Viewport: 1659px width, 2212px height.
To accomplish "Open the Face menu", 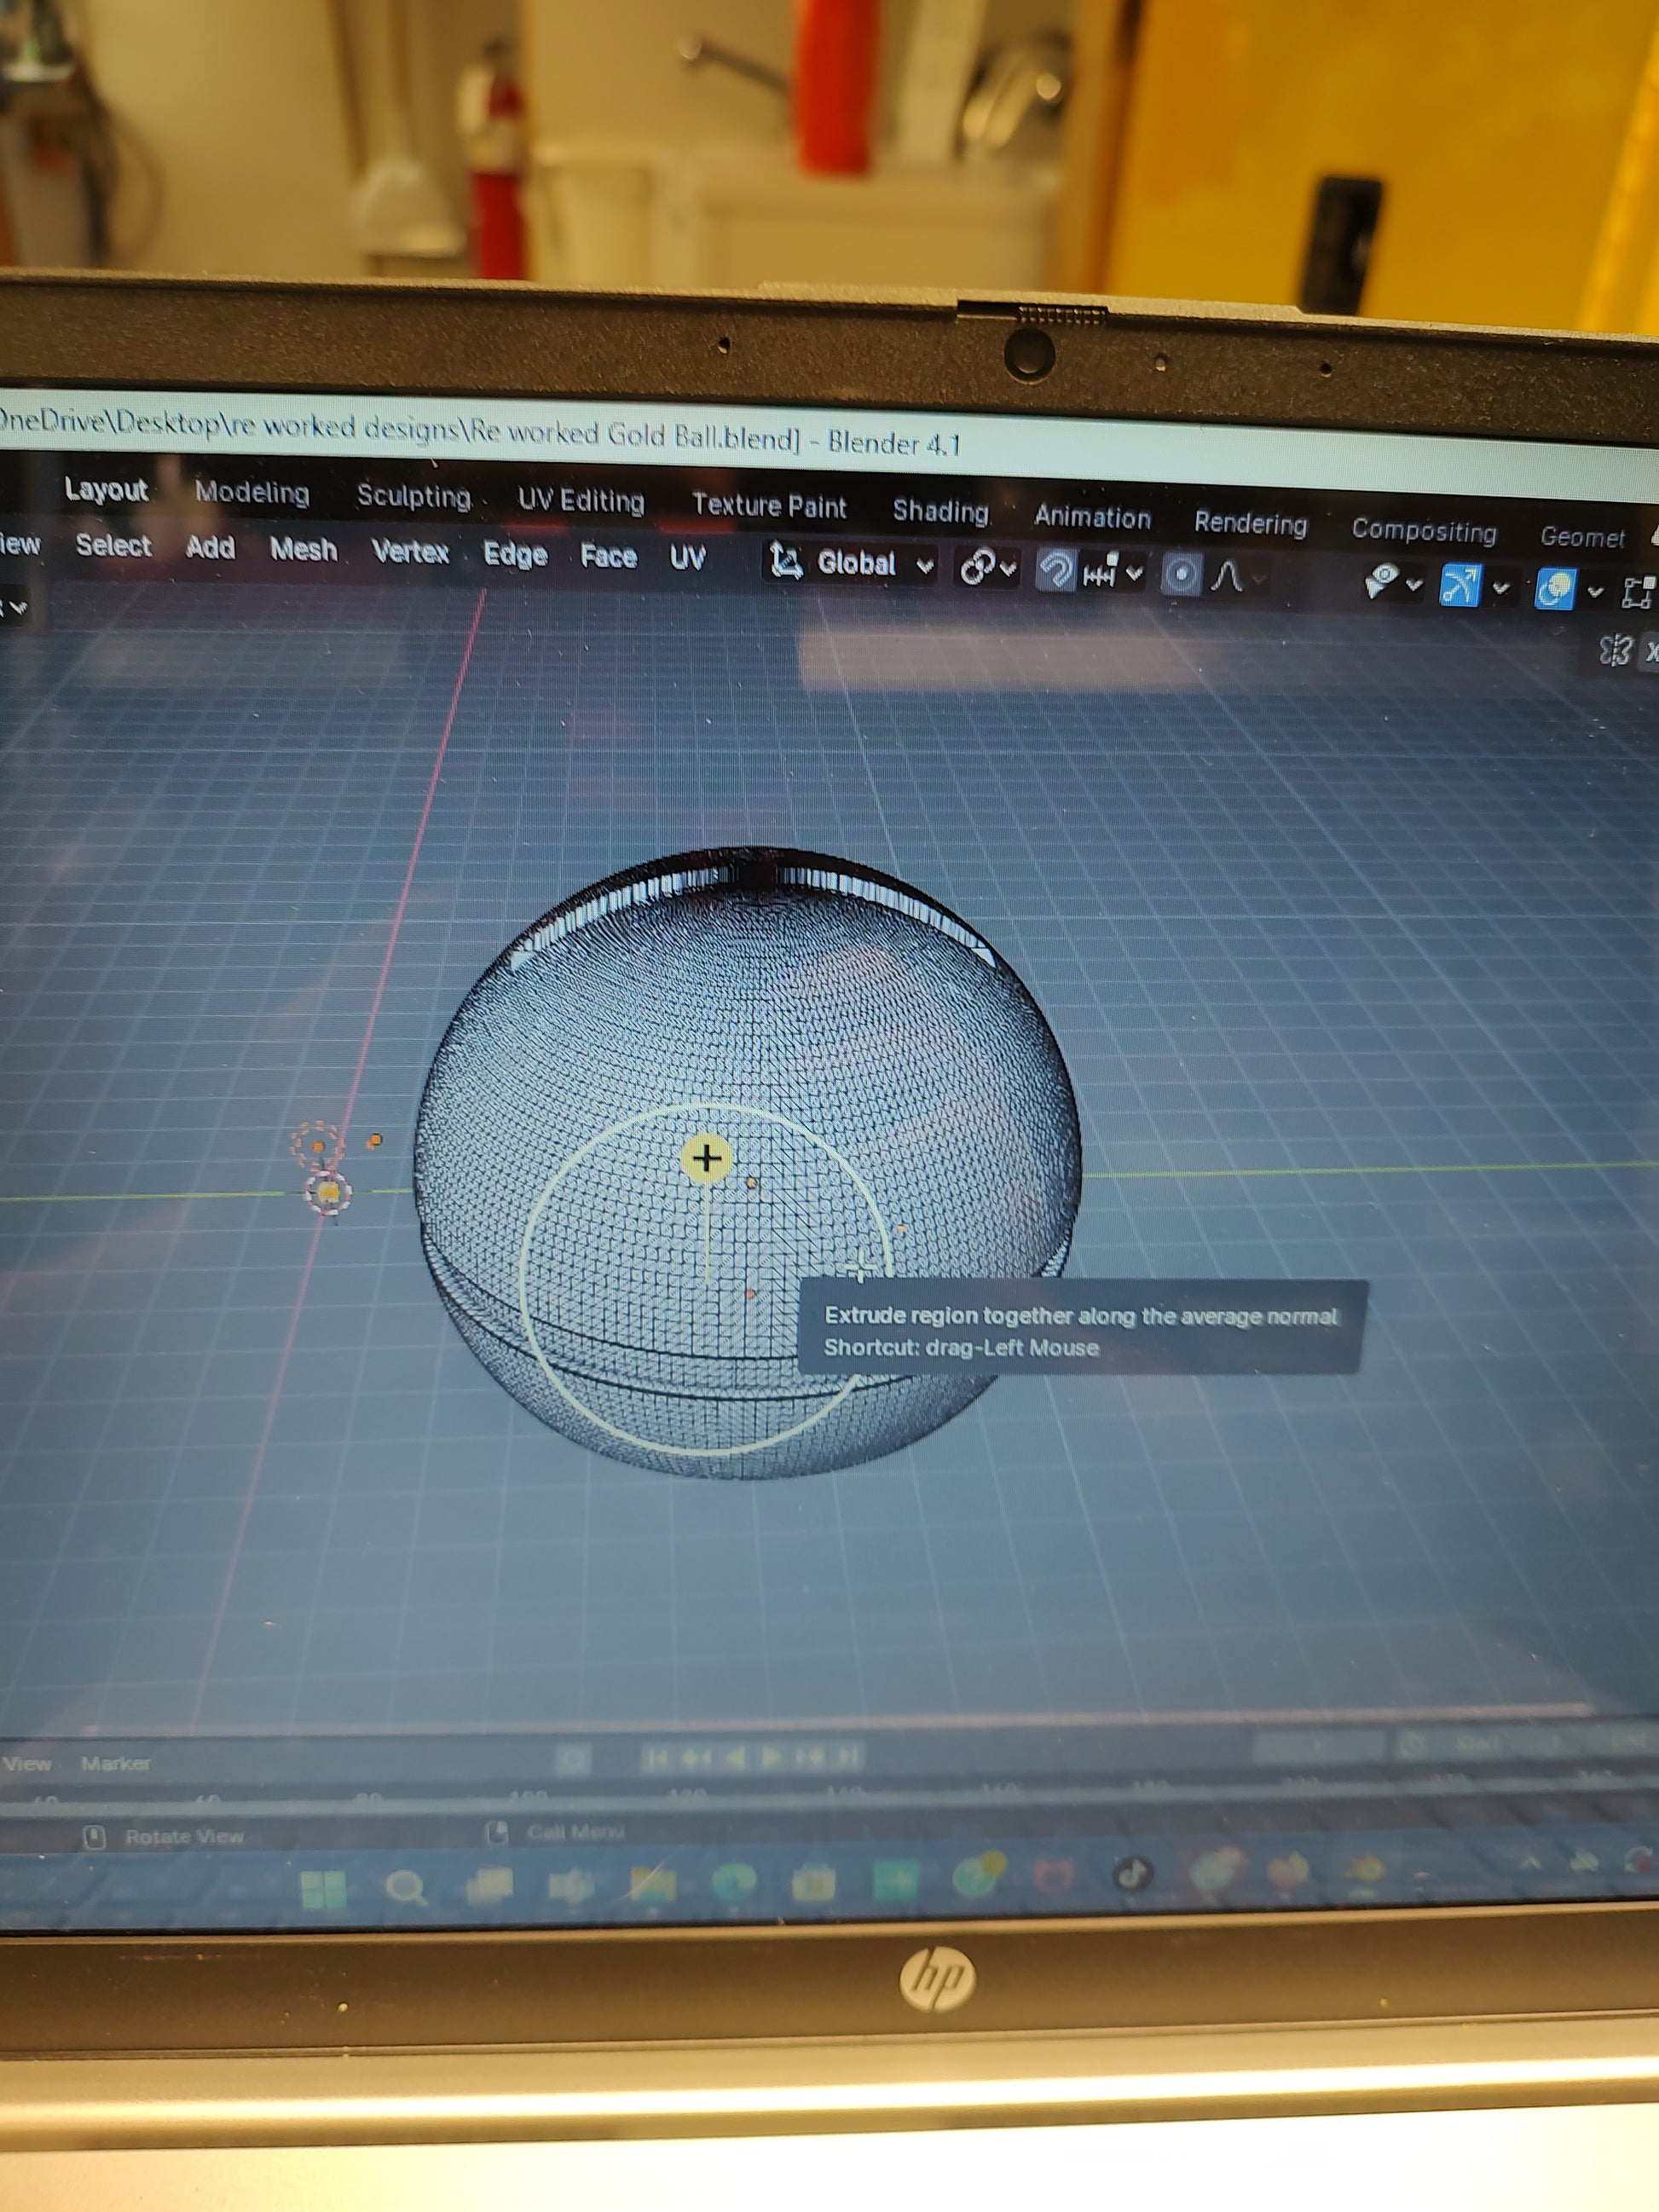I will coord(608,556).
